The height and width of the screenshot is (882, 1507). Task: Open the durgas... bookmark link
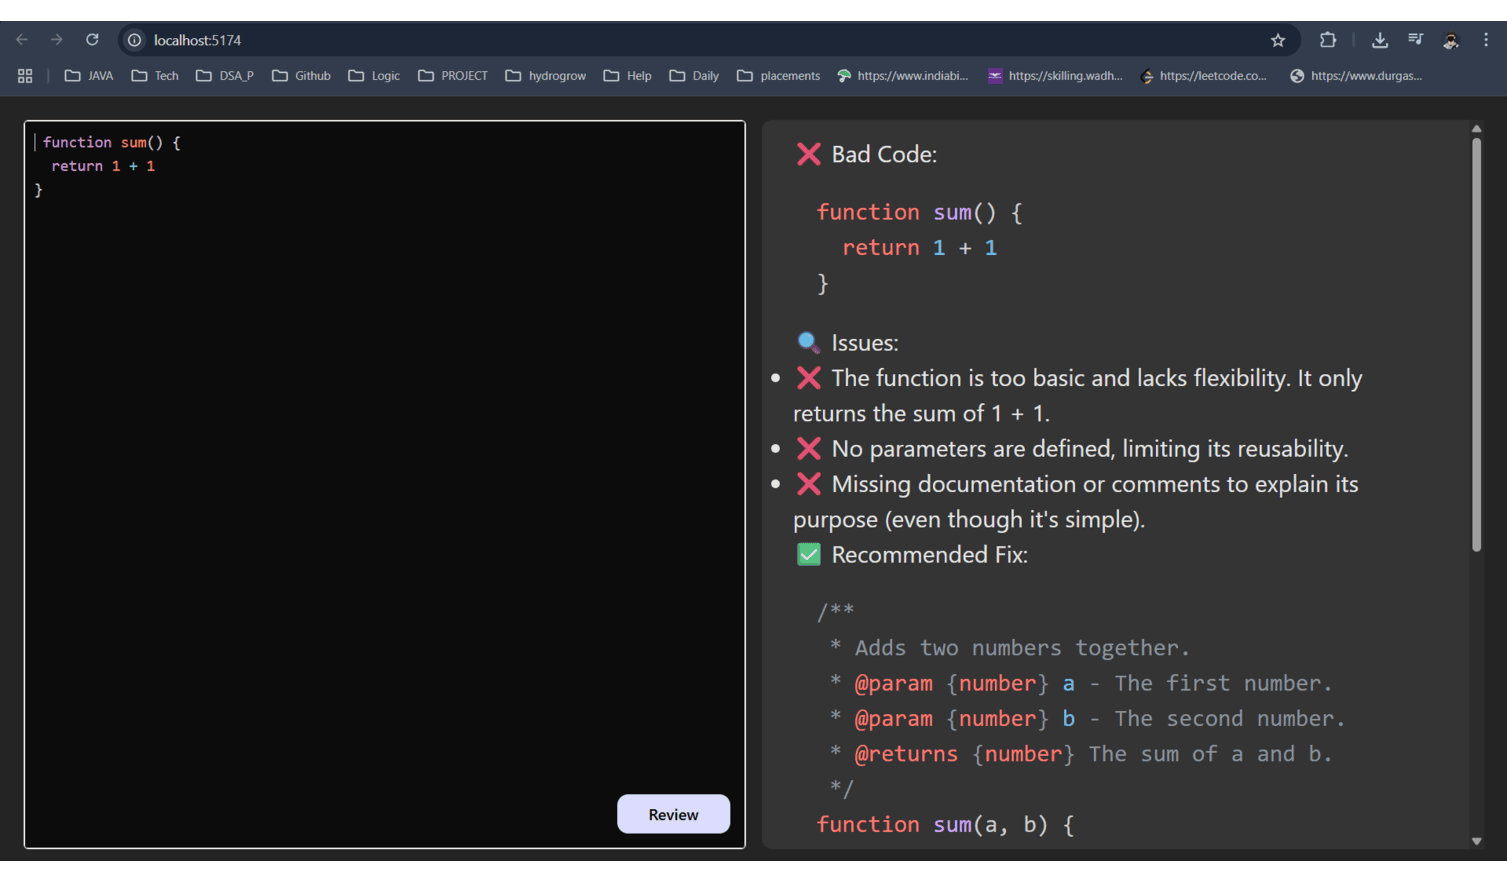[1356, 76]
